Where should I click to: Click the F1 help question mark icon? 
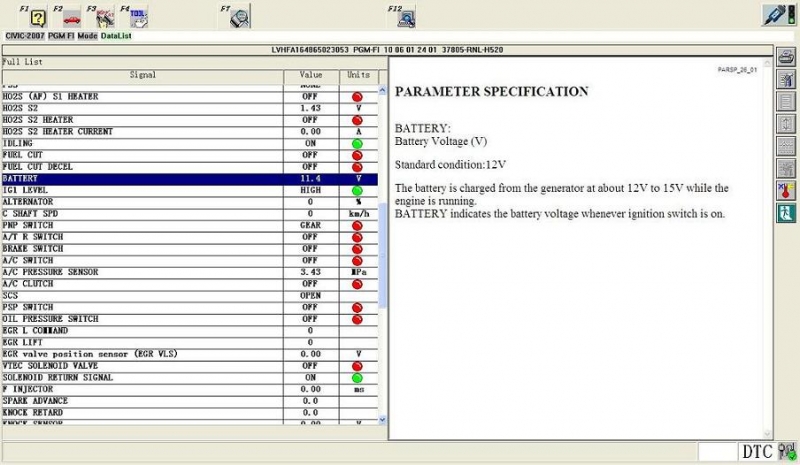pyautogui.click(x=38, y=18)
